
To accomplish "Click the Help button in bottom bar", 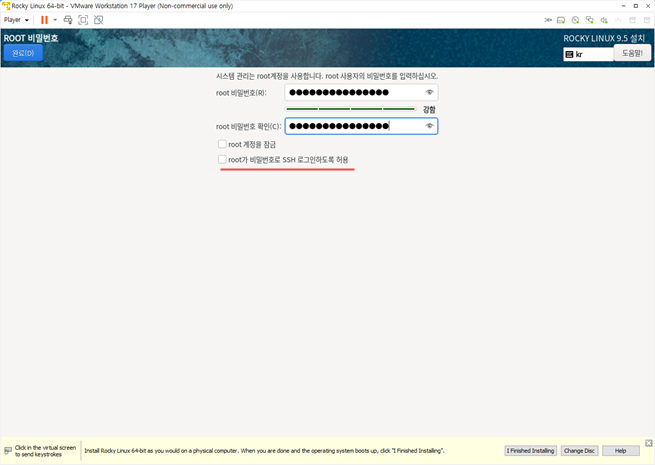I will 620,451.
